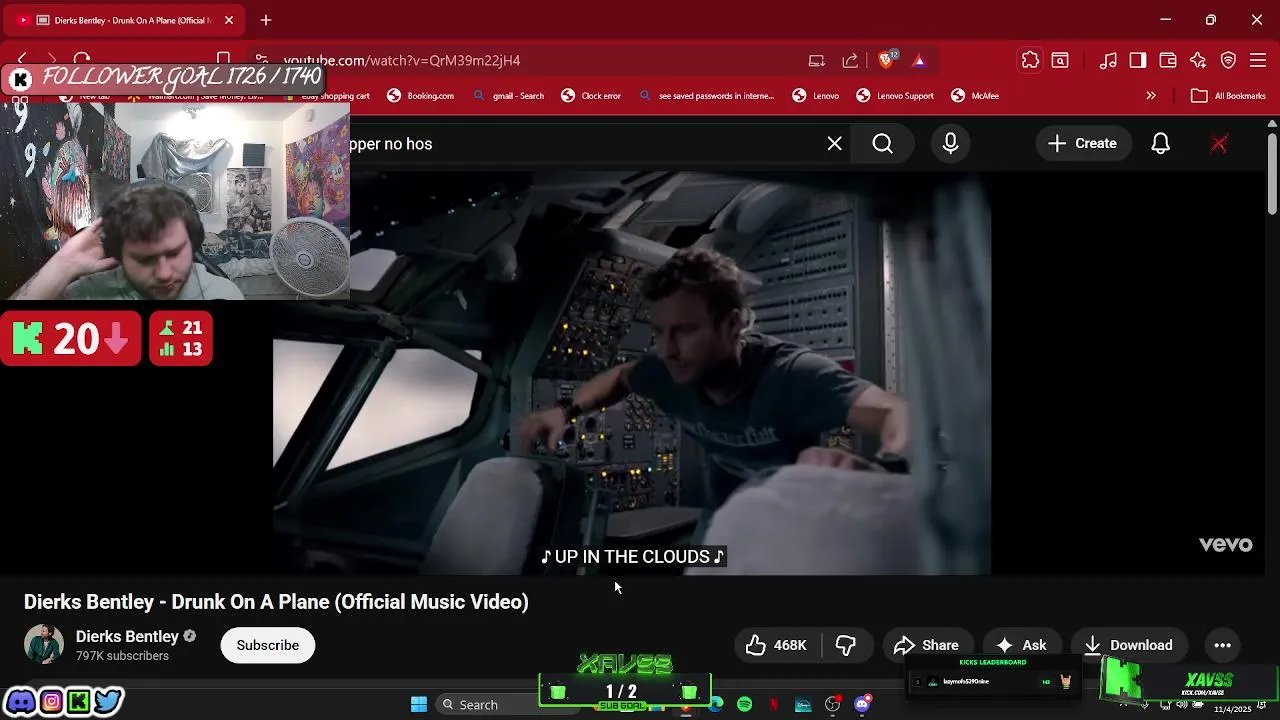Click the Download button under video

click(1128, 645)
